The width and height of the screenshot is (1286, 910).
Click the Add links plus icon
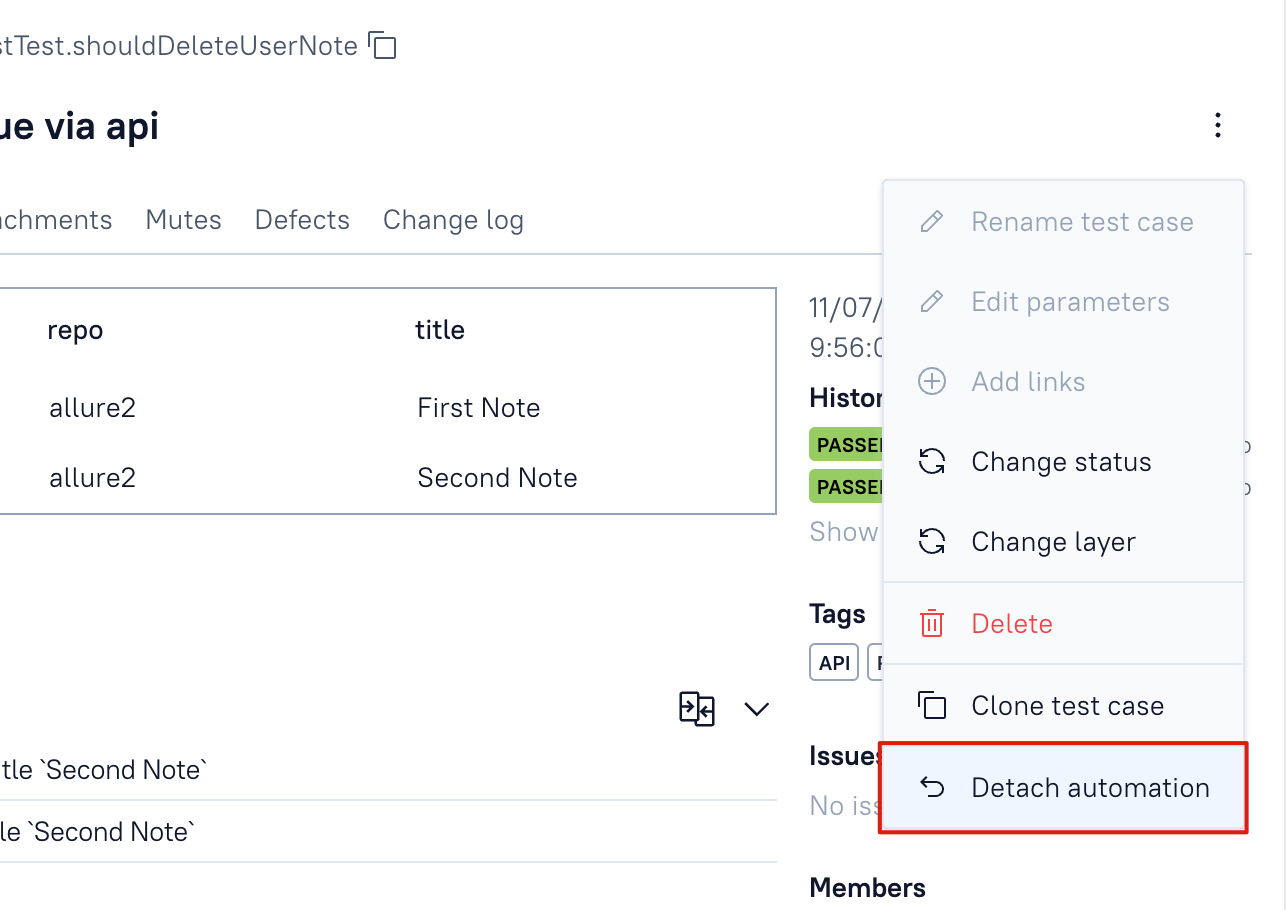[x=931, y=381]
